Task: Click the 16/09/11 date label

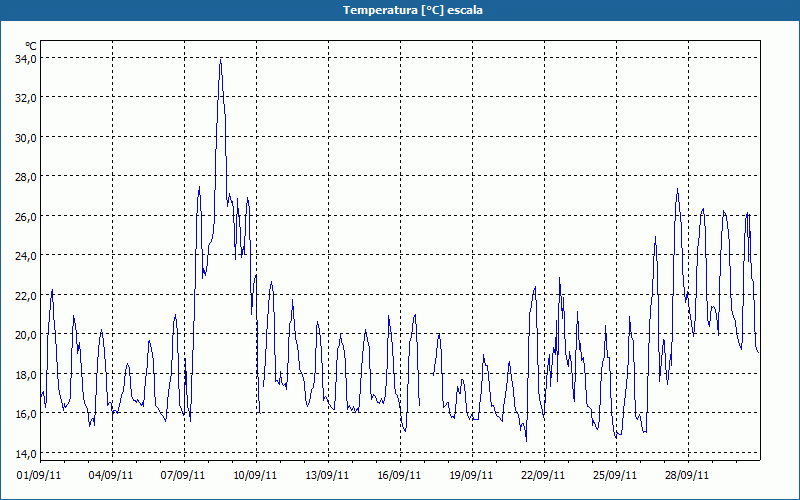Action: coord(399,475)
